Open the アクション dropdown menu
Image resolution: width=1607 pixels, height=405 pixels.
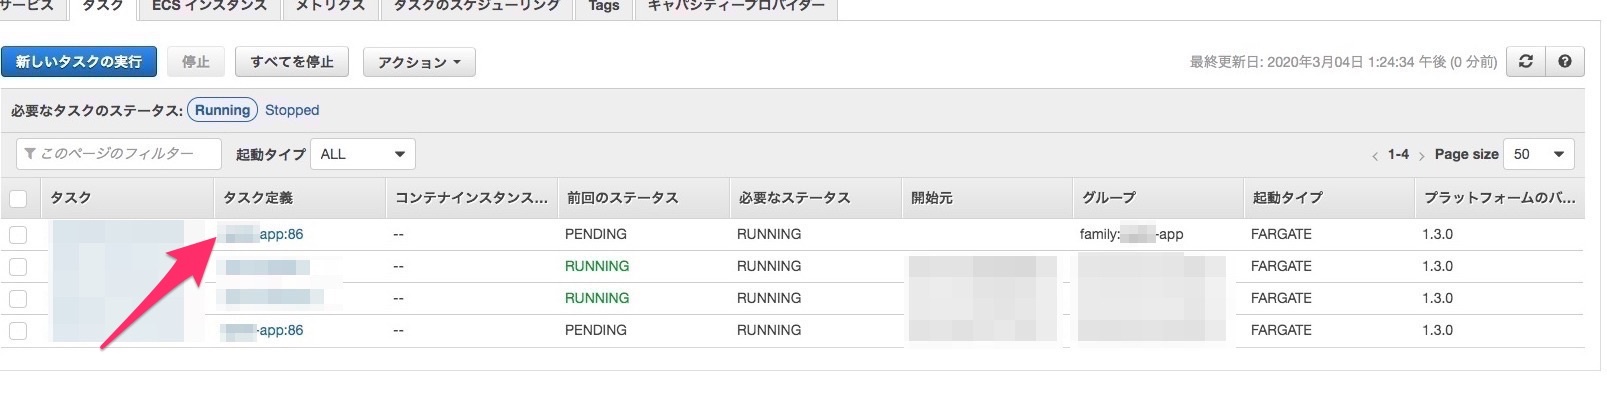pyautogui.click(x=418, y=62)
